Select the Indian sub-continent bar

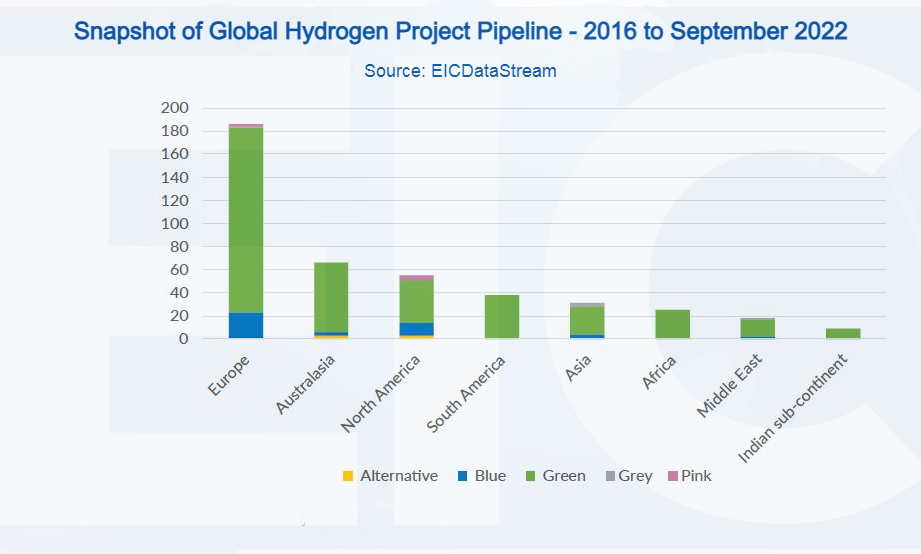tap(842, 333)
